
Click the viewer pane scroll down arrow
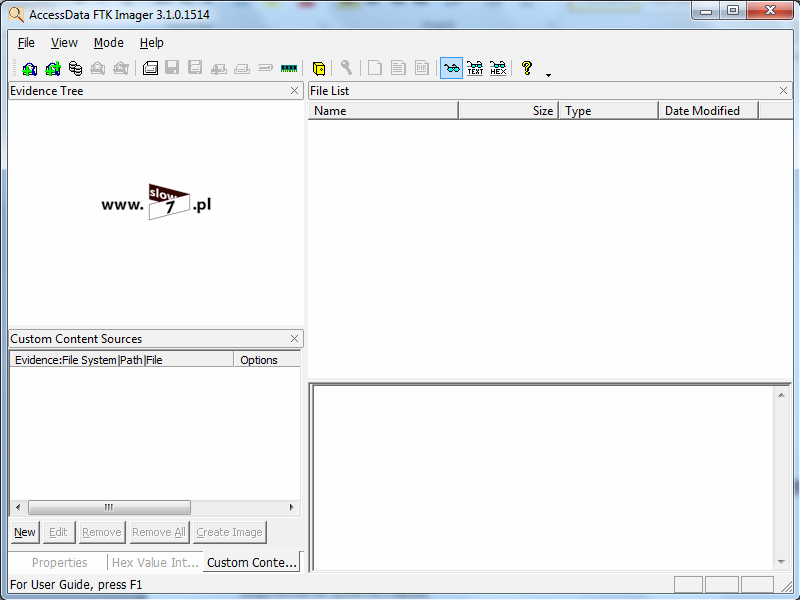tap(781, 562)
